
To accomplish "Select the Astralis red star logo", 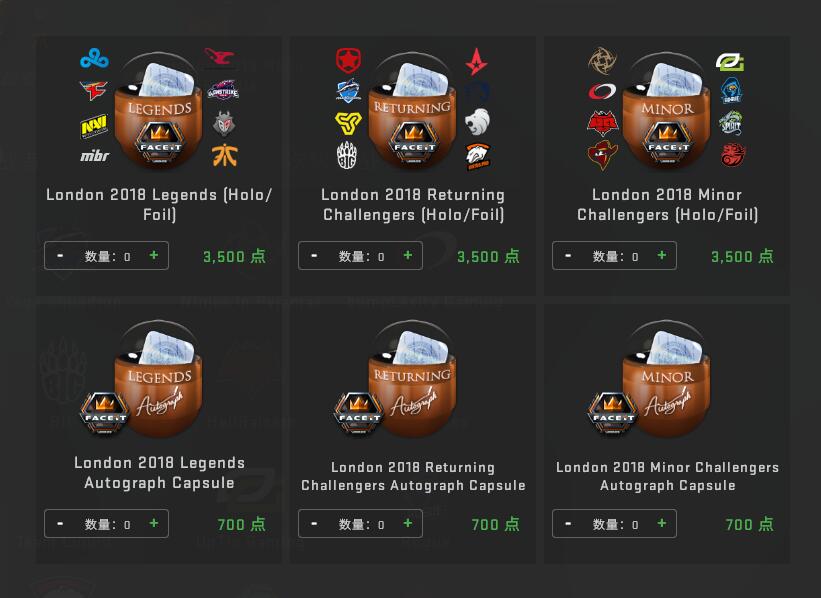I will coord(476,61).
